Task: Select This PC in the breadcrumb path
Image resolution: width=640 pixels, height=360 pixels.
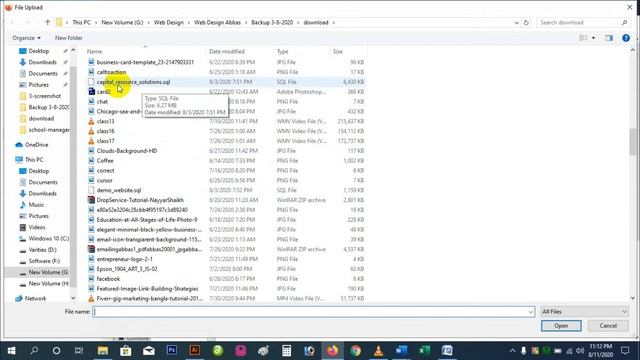Action: 81,22
